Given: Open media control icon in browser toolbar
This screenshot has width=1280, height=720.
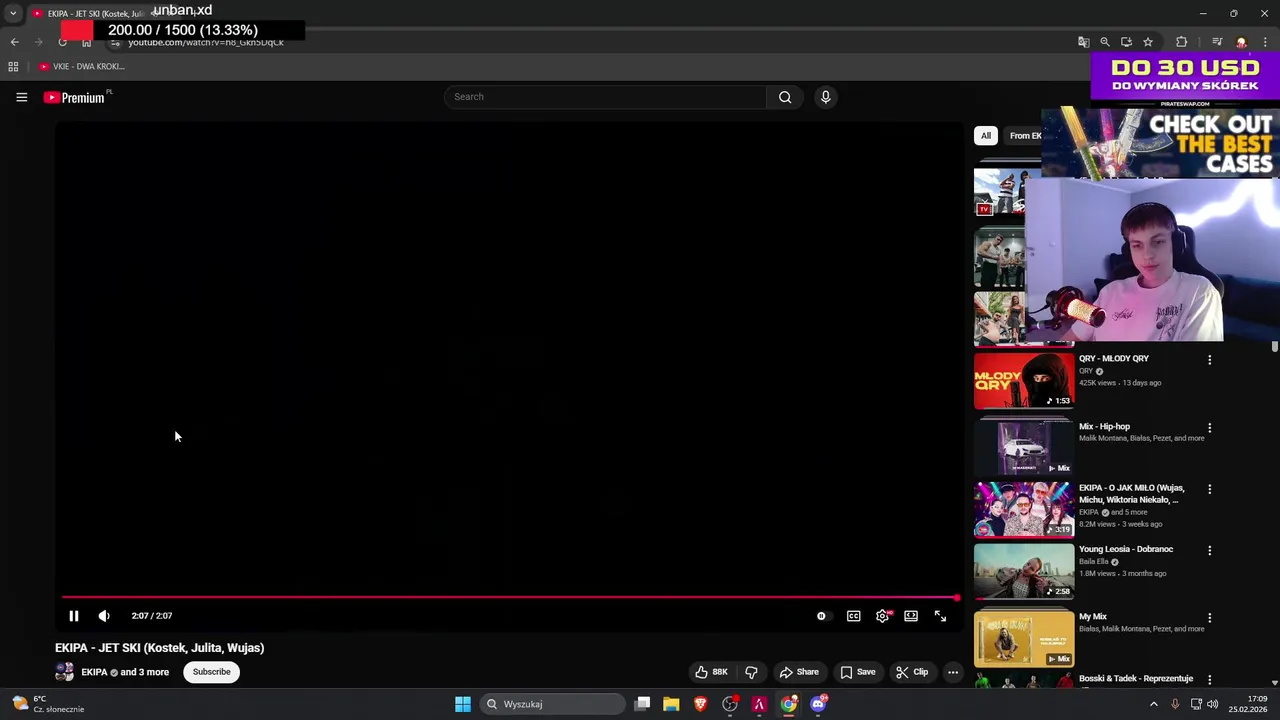Looking at the screenshot, I should (x=1217, y=42).
